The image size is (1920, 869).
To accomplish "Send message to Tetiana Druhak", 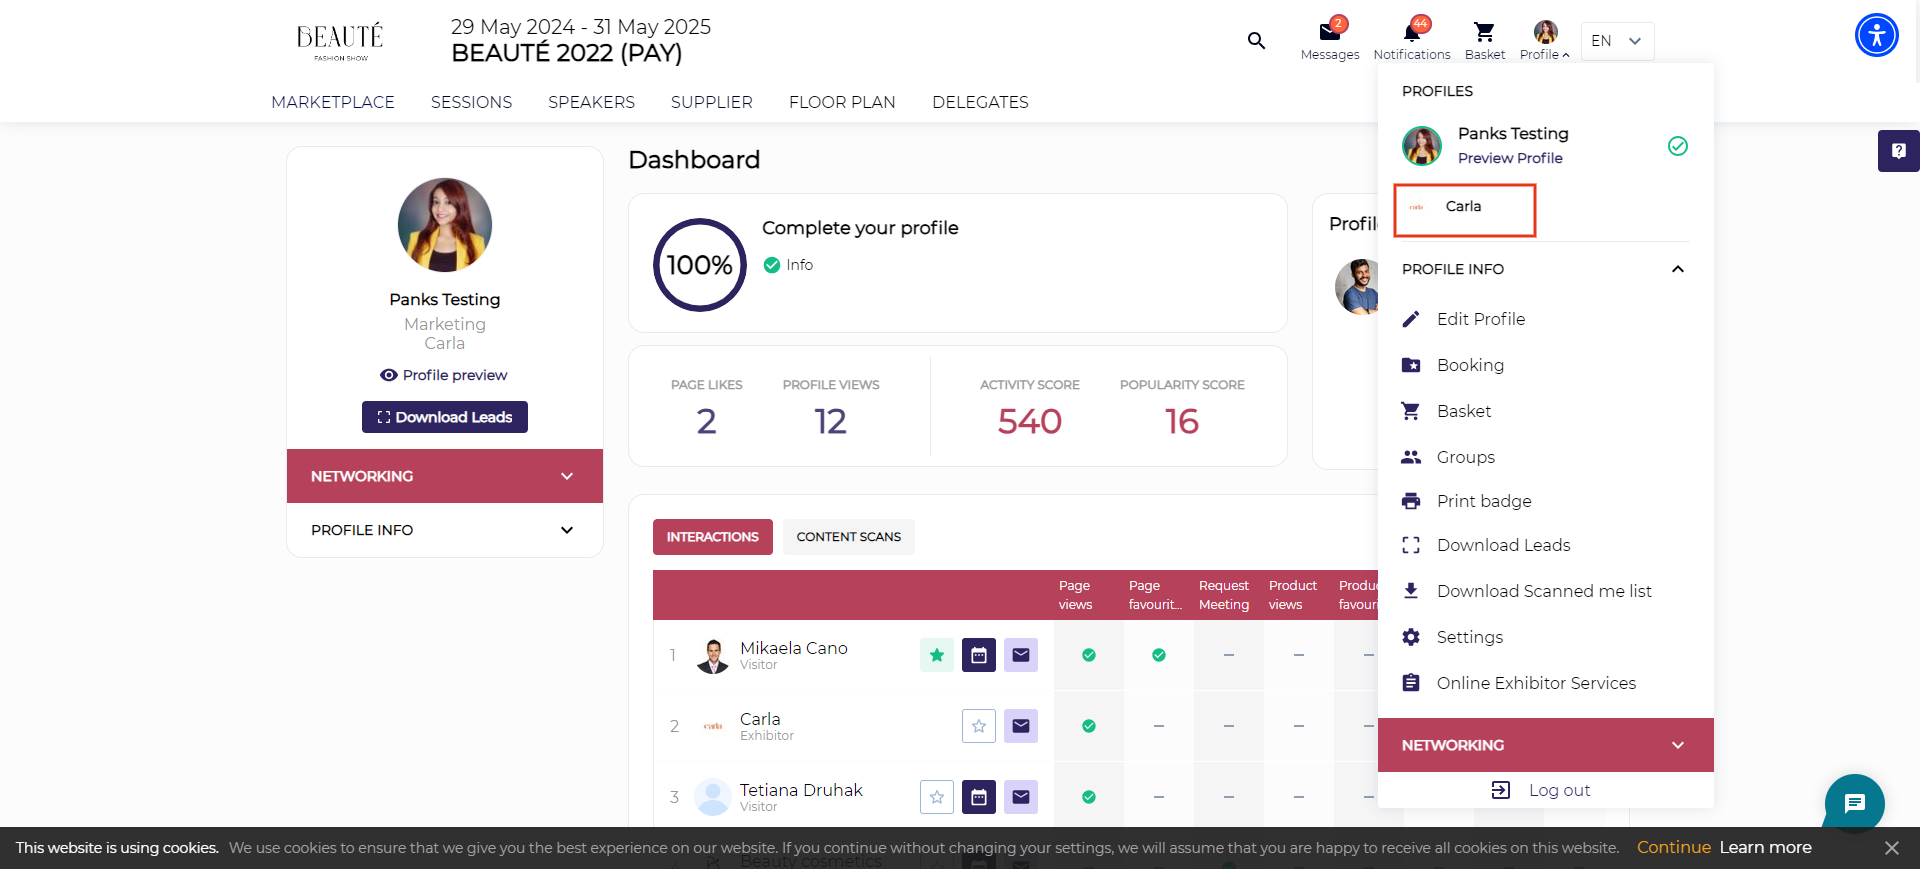I will (1021, 797).
